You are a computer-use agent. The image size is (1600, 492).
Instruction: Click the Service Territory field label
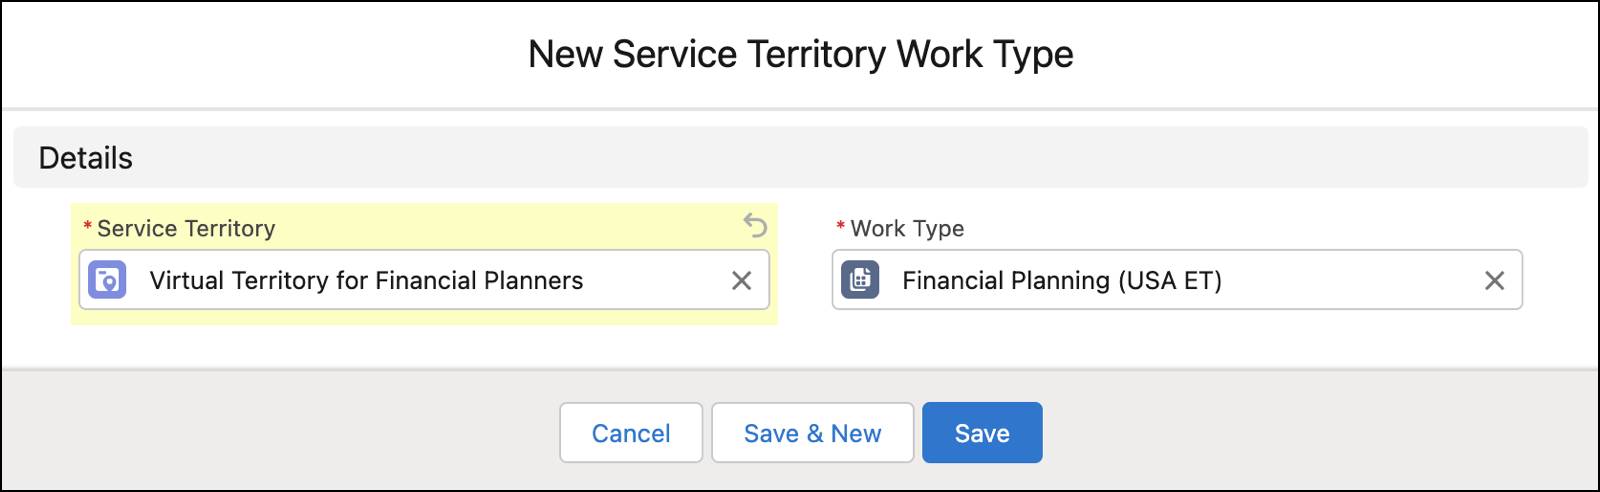(x=186, y=229)
